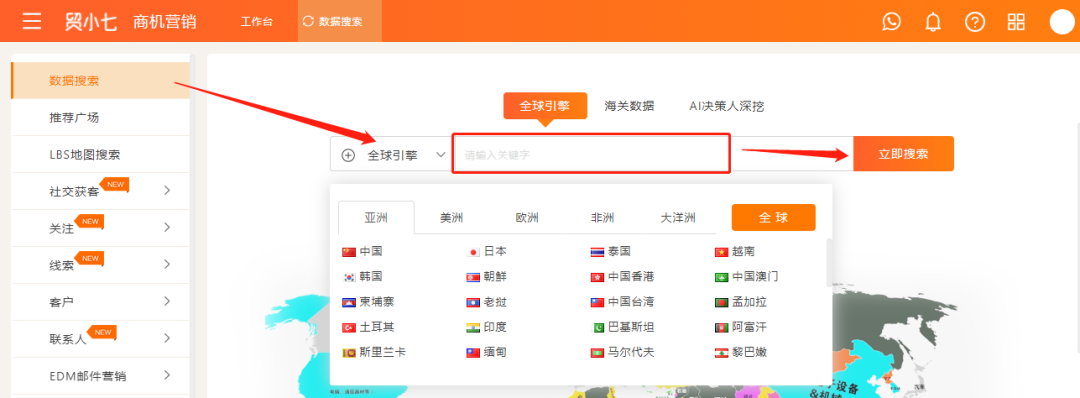This screenshot has width=1080, height=398.
Task: Open the hamburger menu icon
Action: pos(32,21)
